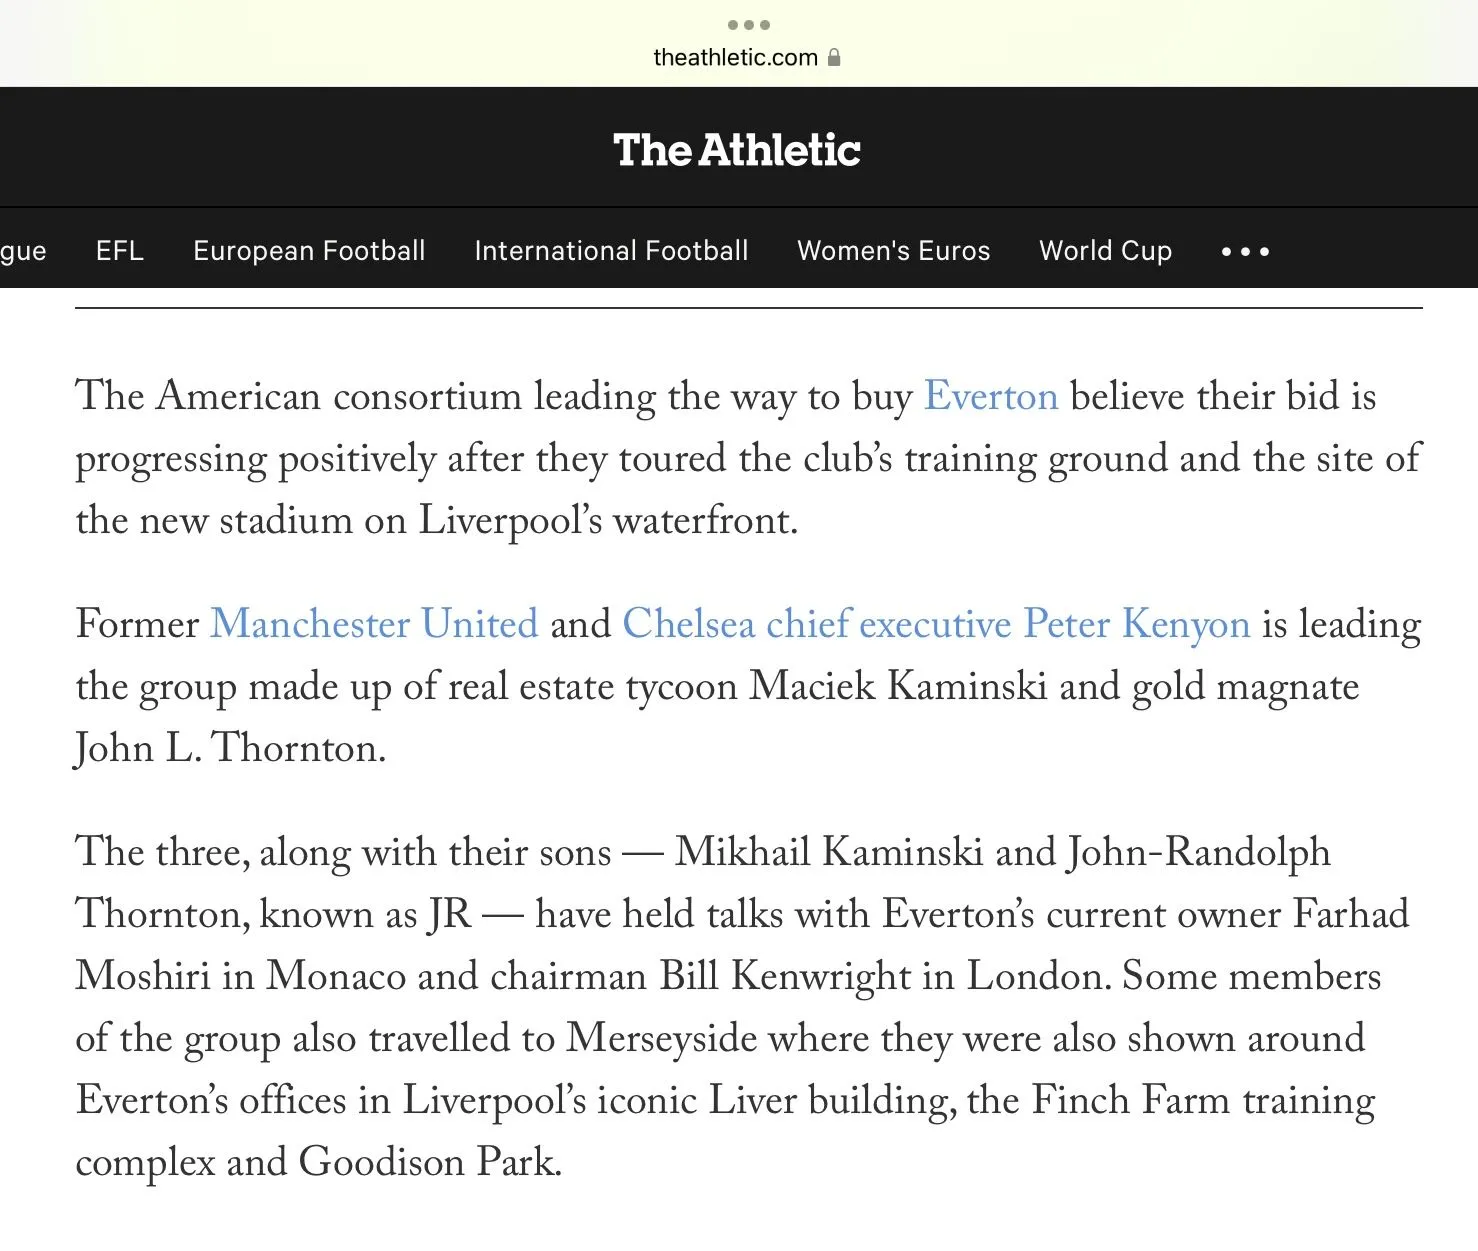Click the theathletic.com address field
This screenshot has height=1251, width=1478.
point(735,58)
